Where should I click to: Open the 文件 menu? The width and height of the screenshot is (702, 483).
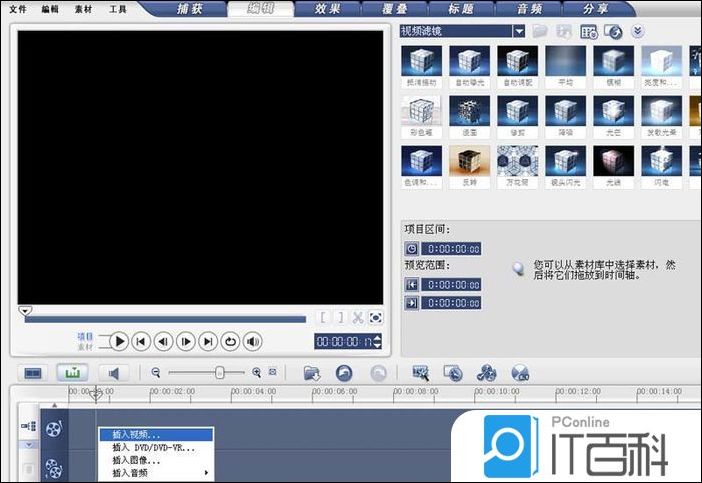click(18, 9)
